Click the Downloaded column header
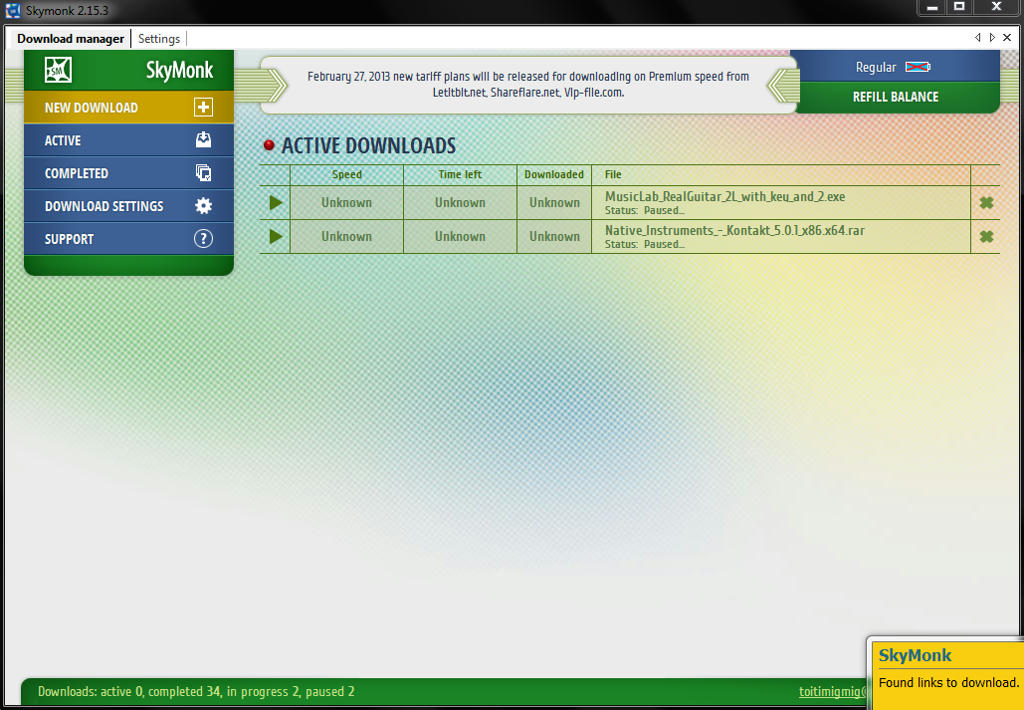 [554, 174]
